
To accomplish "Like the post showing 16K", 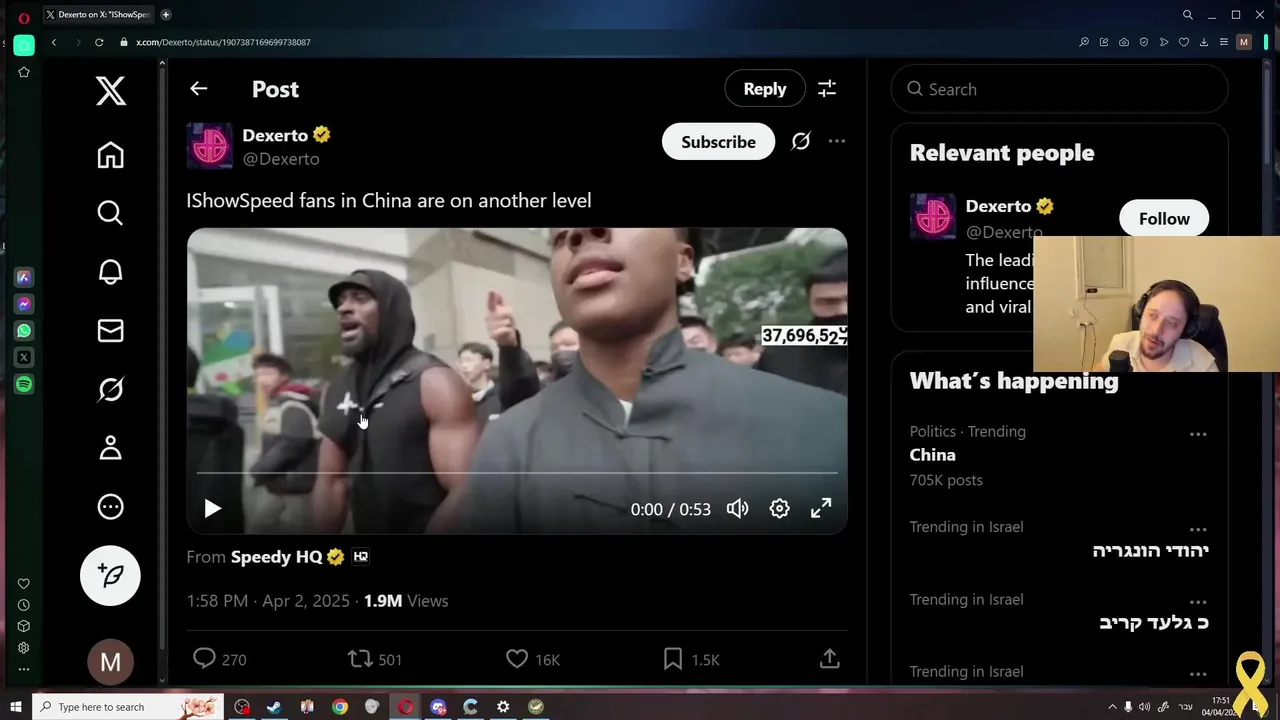I will pyautogui.click(x=532, y=659).
